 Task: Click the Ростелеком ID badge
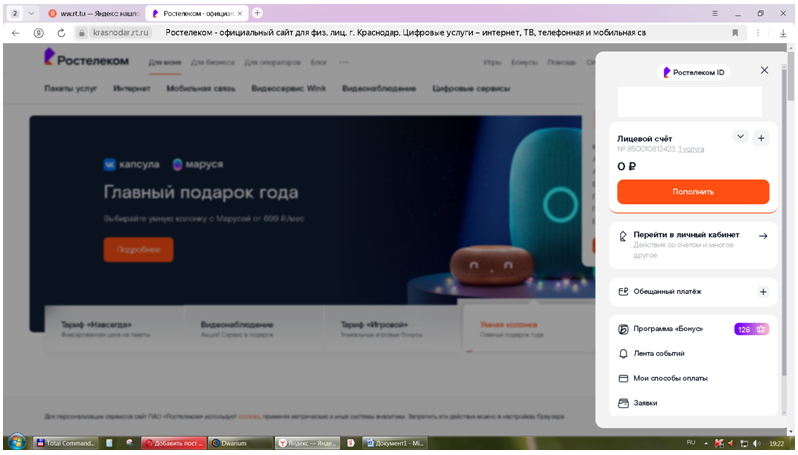[693, 72]
